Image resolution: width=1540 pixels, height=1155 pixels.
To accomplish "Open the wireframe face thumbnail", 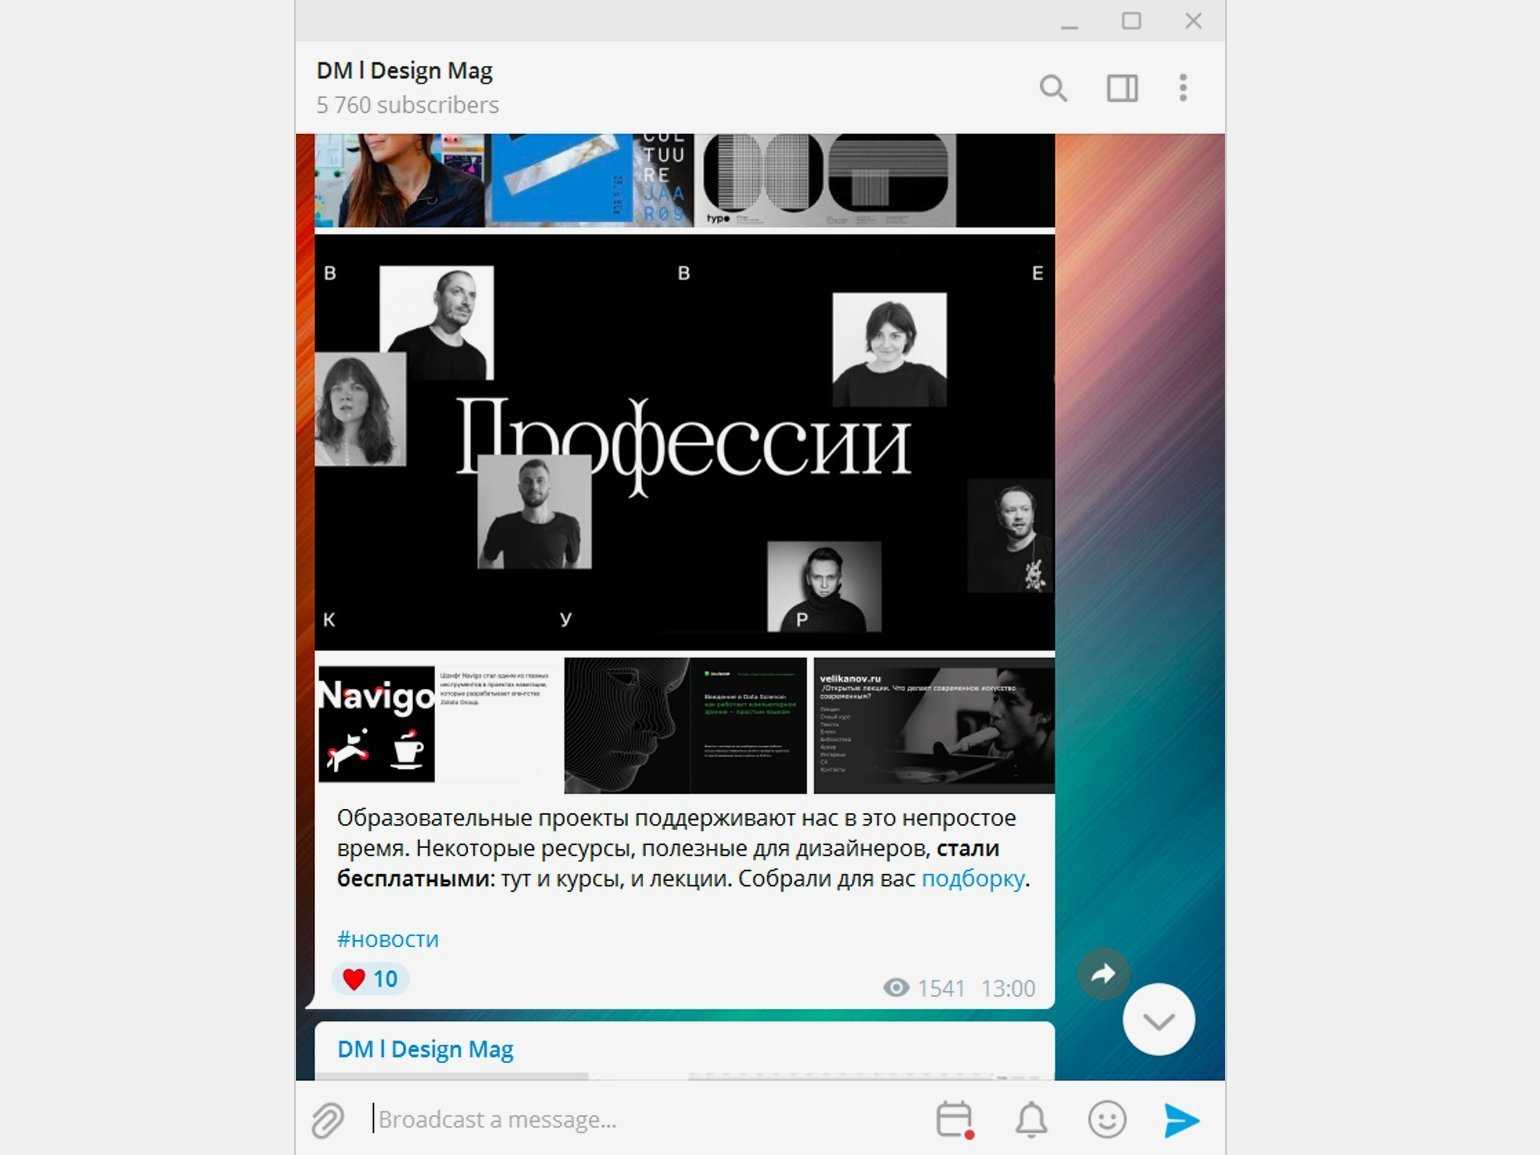I will tap(685, 725).
